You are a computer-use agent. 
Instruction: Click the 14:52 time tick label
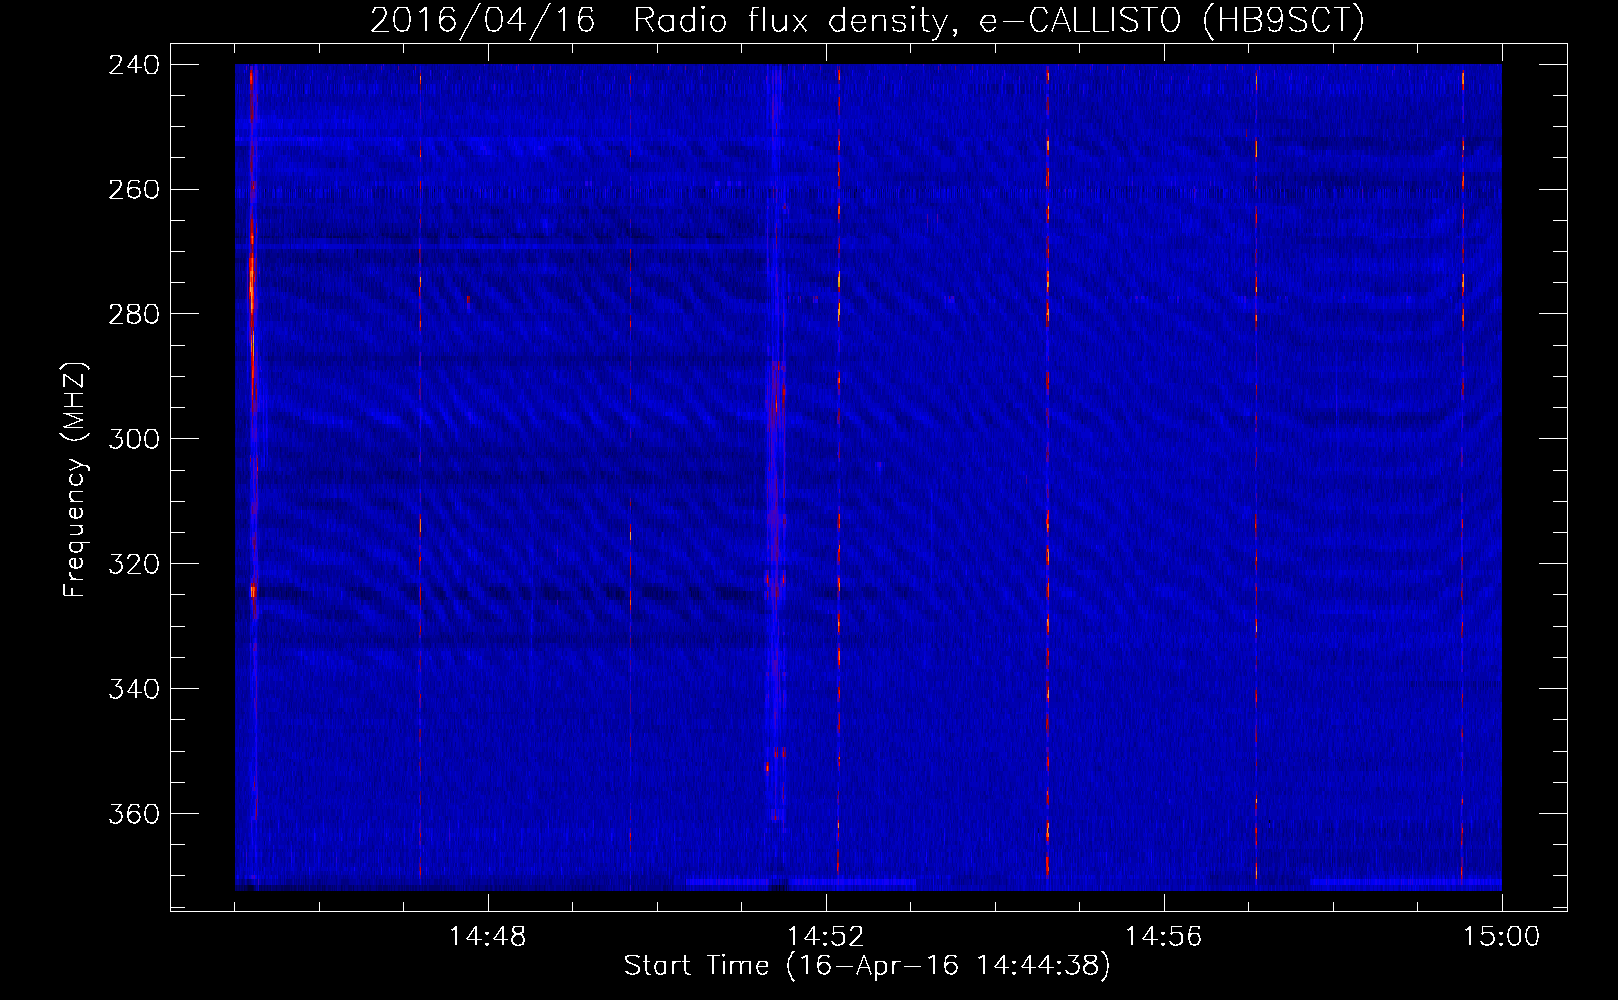point(825,937)
